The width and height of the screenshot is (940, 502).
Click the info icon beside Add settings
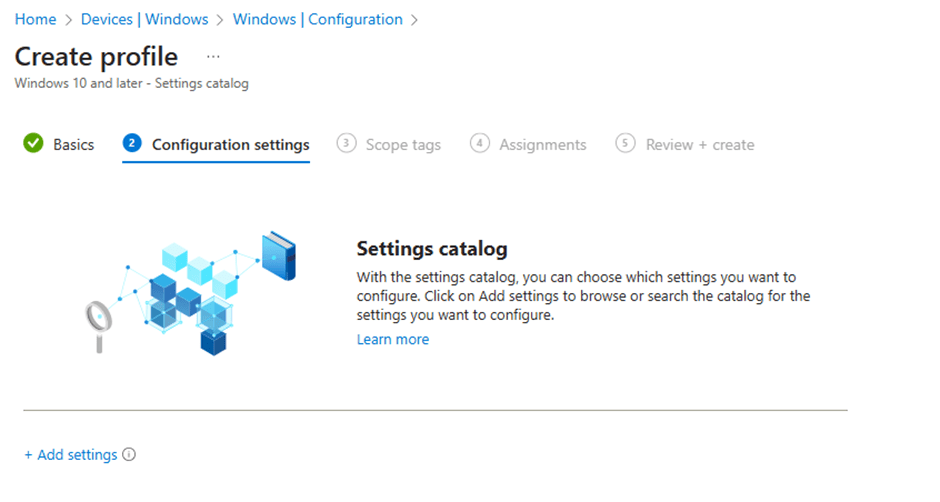[129, 455]
